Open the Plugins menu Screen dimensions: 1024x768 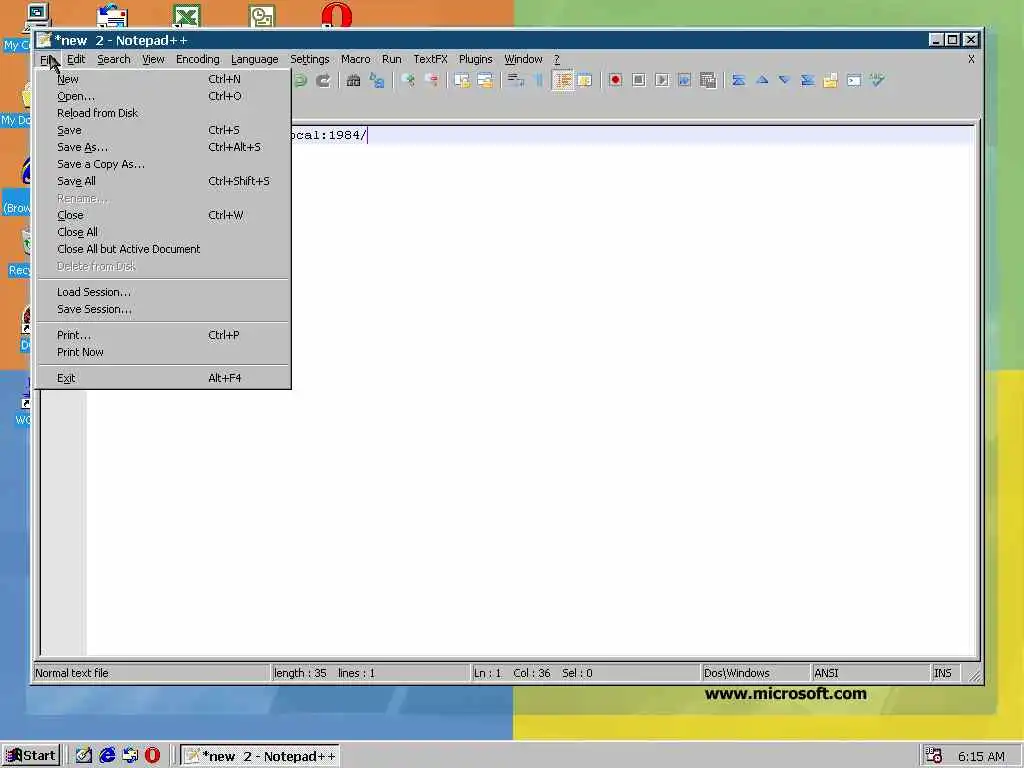[x=475, y=59]
